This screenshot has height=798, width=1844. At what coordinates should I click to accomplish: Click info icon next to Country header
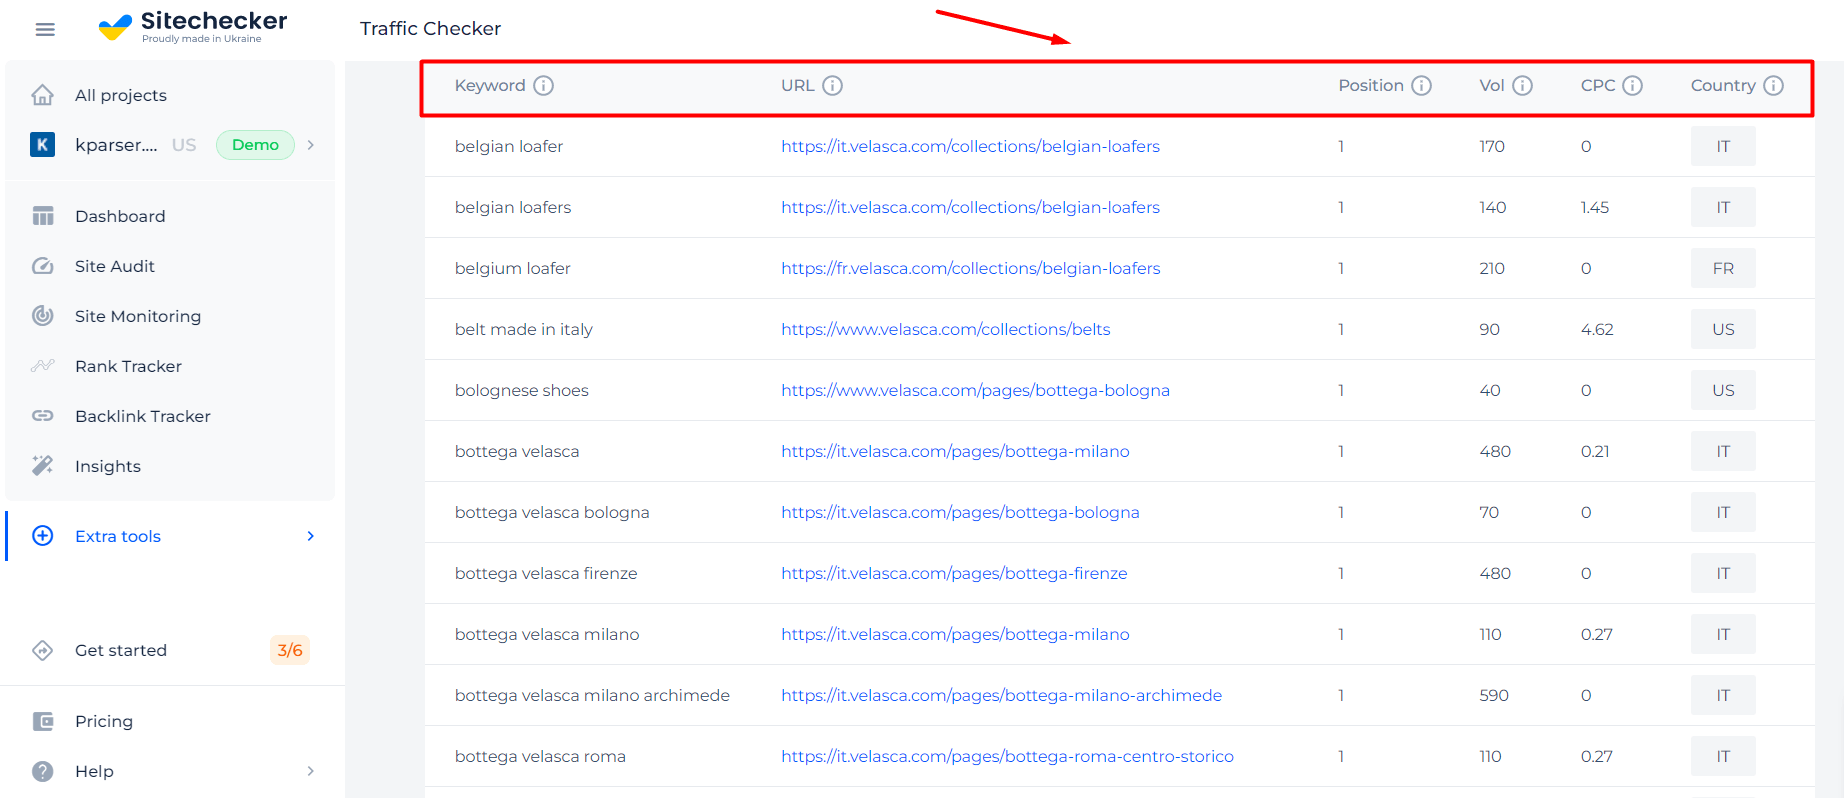1773,86
